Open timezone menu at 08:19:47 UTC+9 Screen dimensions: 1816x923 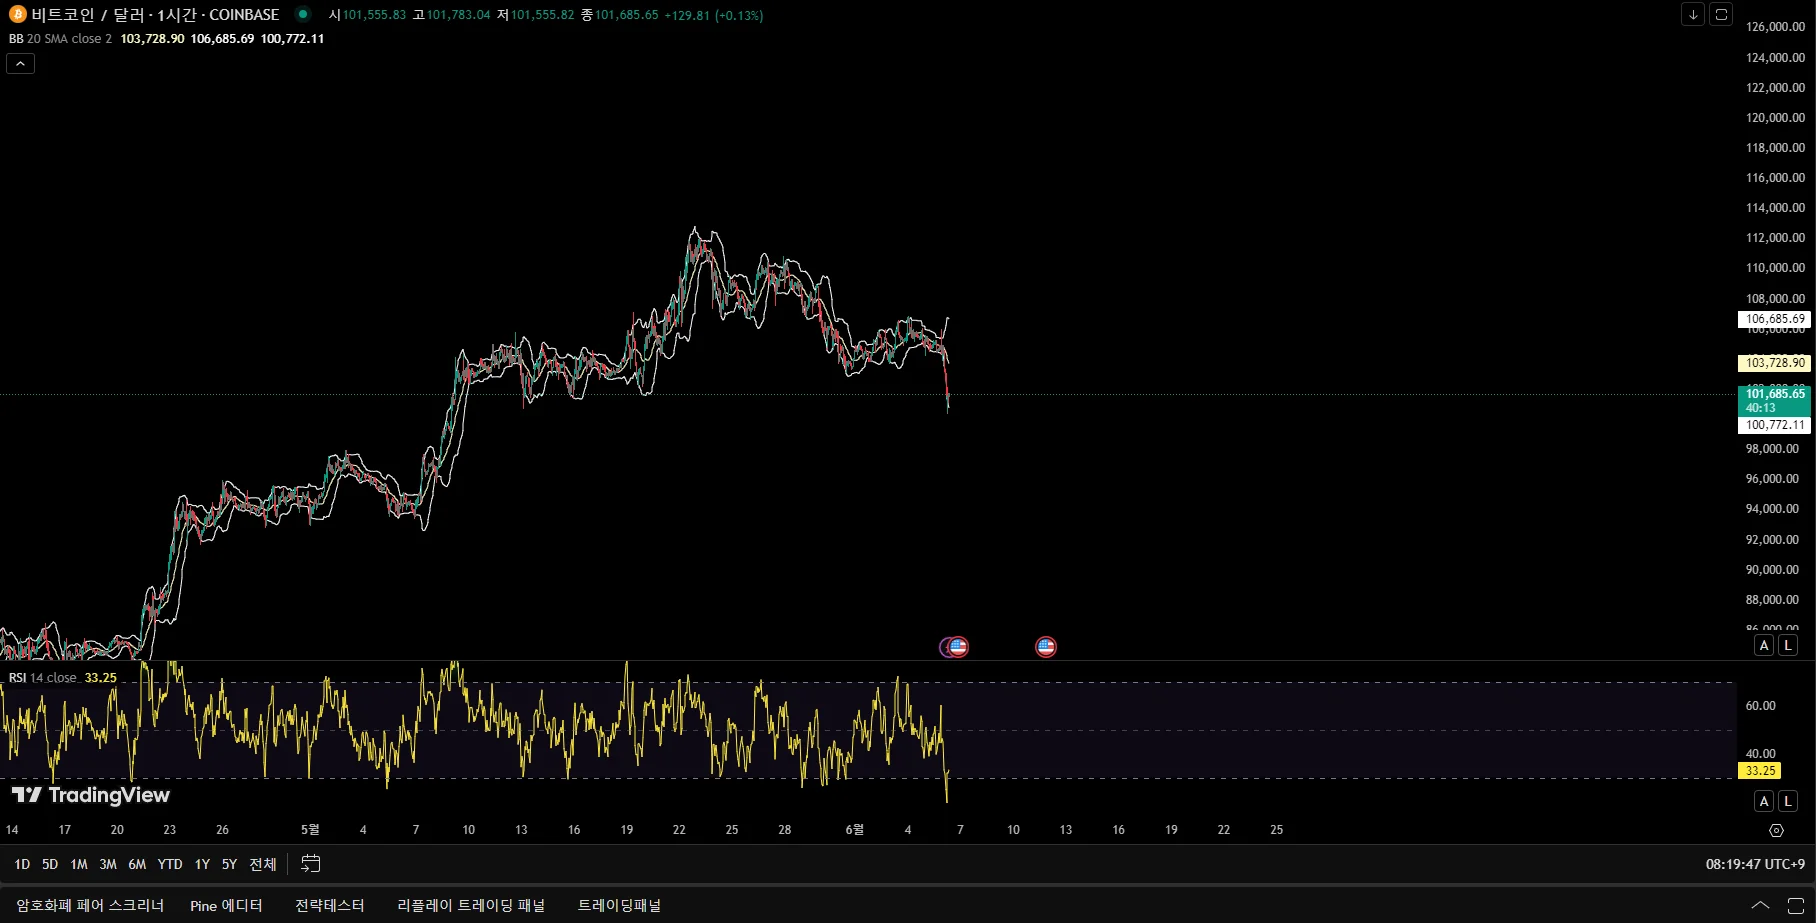(1755, 864)
